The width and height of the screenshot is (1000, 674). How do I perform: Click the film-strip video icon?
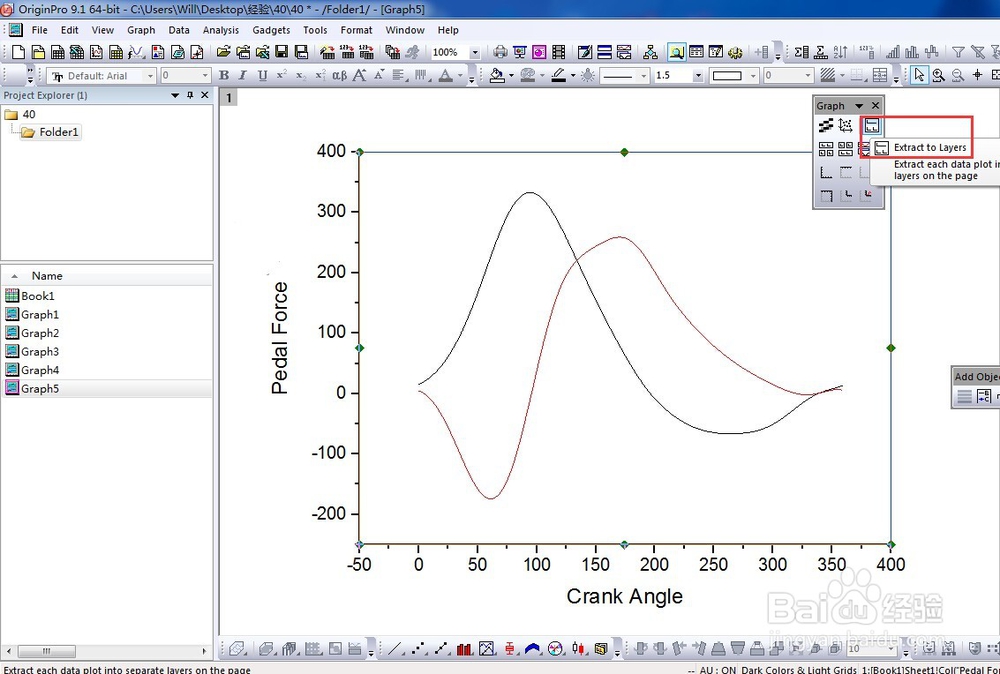tap(559, 52)
